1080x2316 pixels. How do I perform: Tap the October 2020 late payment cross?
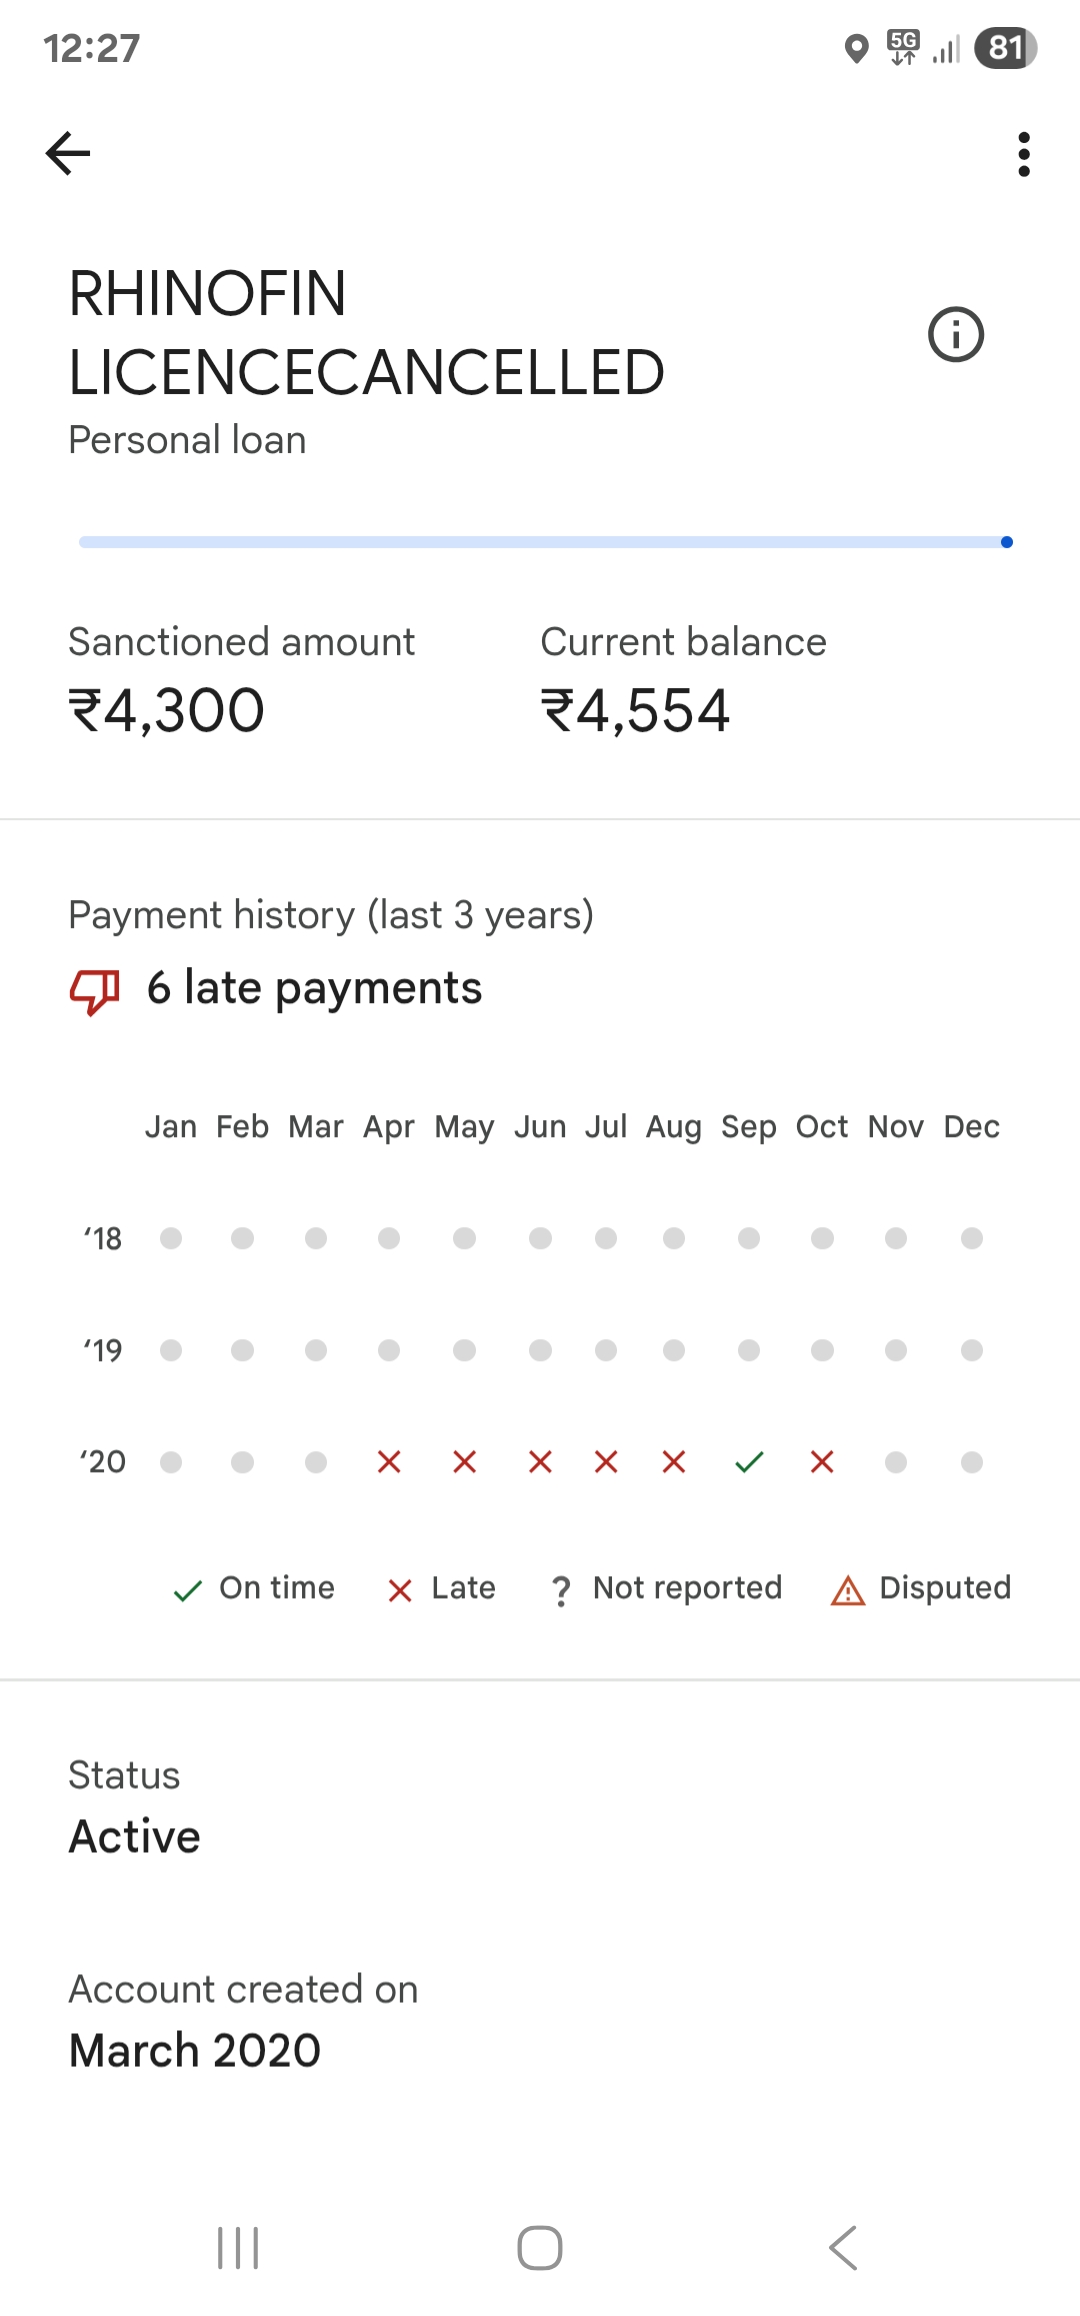click(x=822, y=1462)
